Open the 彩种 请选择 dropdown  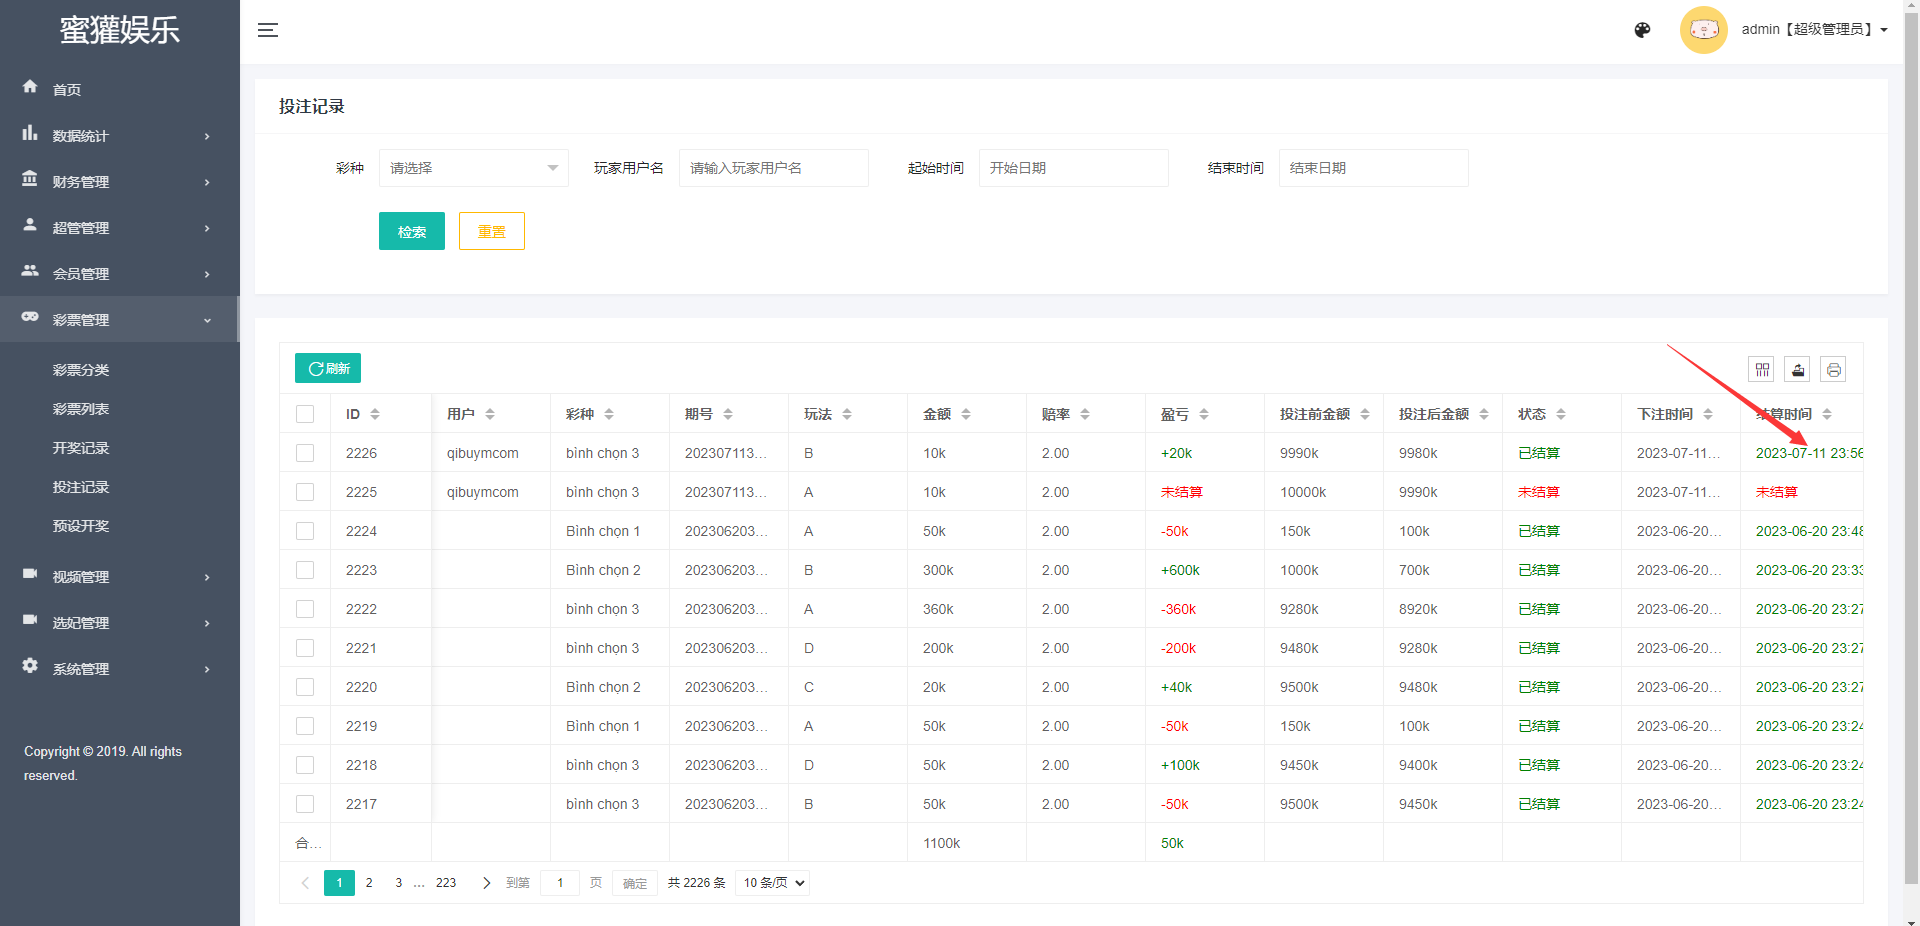click(473, 168)
